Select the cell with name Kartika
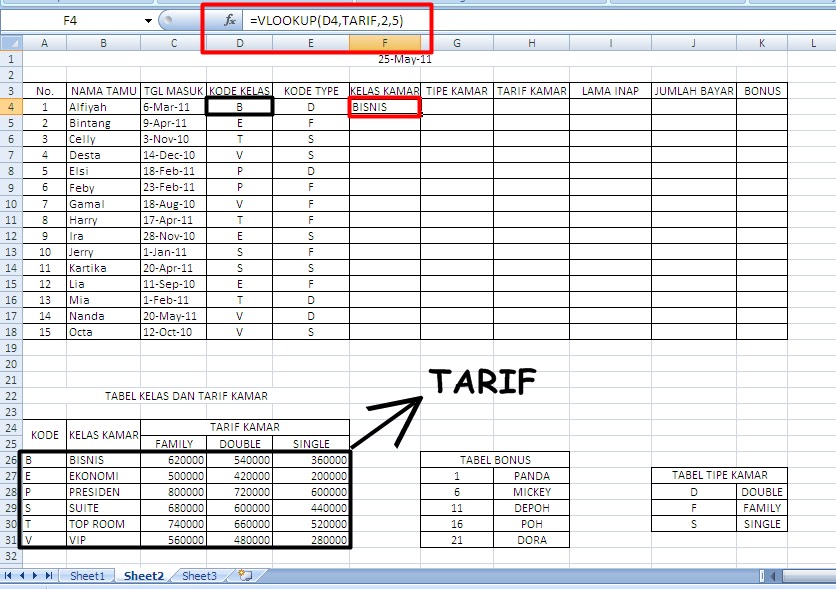The image size is (836, 589). tap(103, 268)
